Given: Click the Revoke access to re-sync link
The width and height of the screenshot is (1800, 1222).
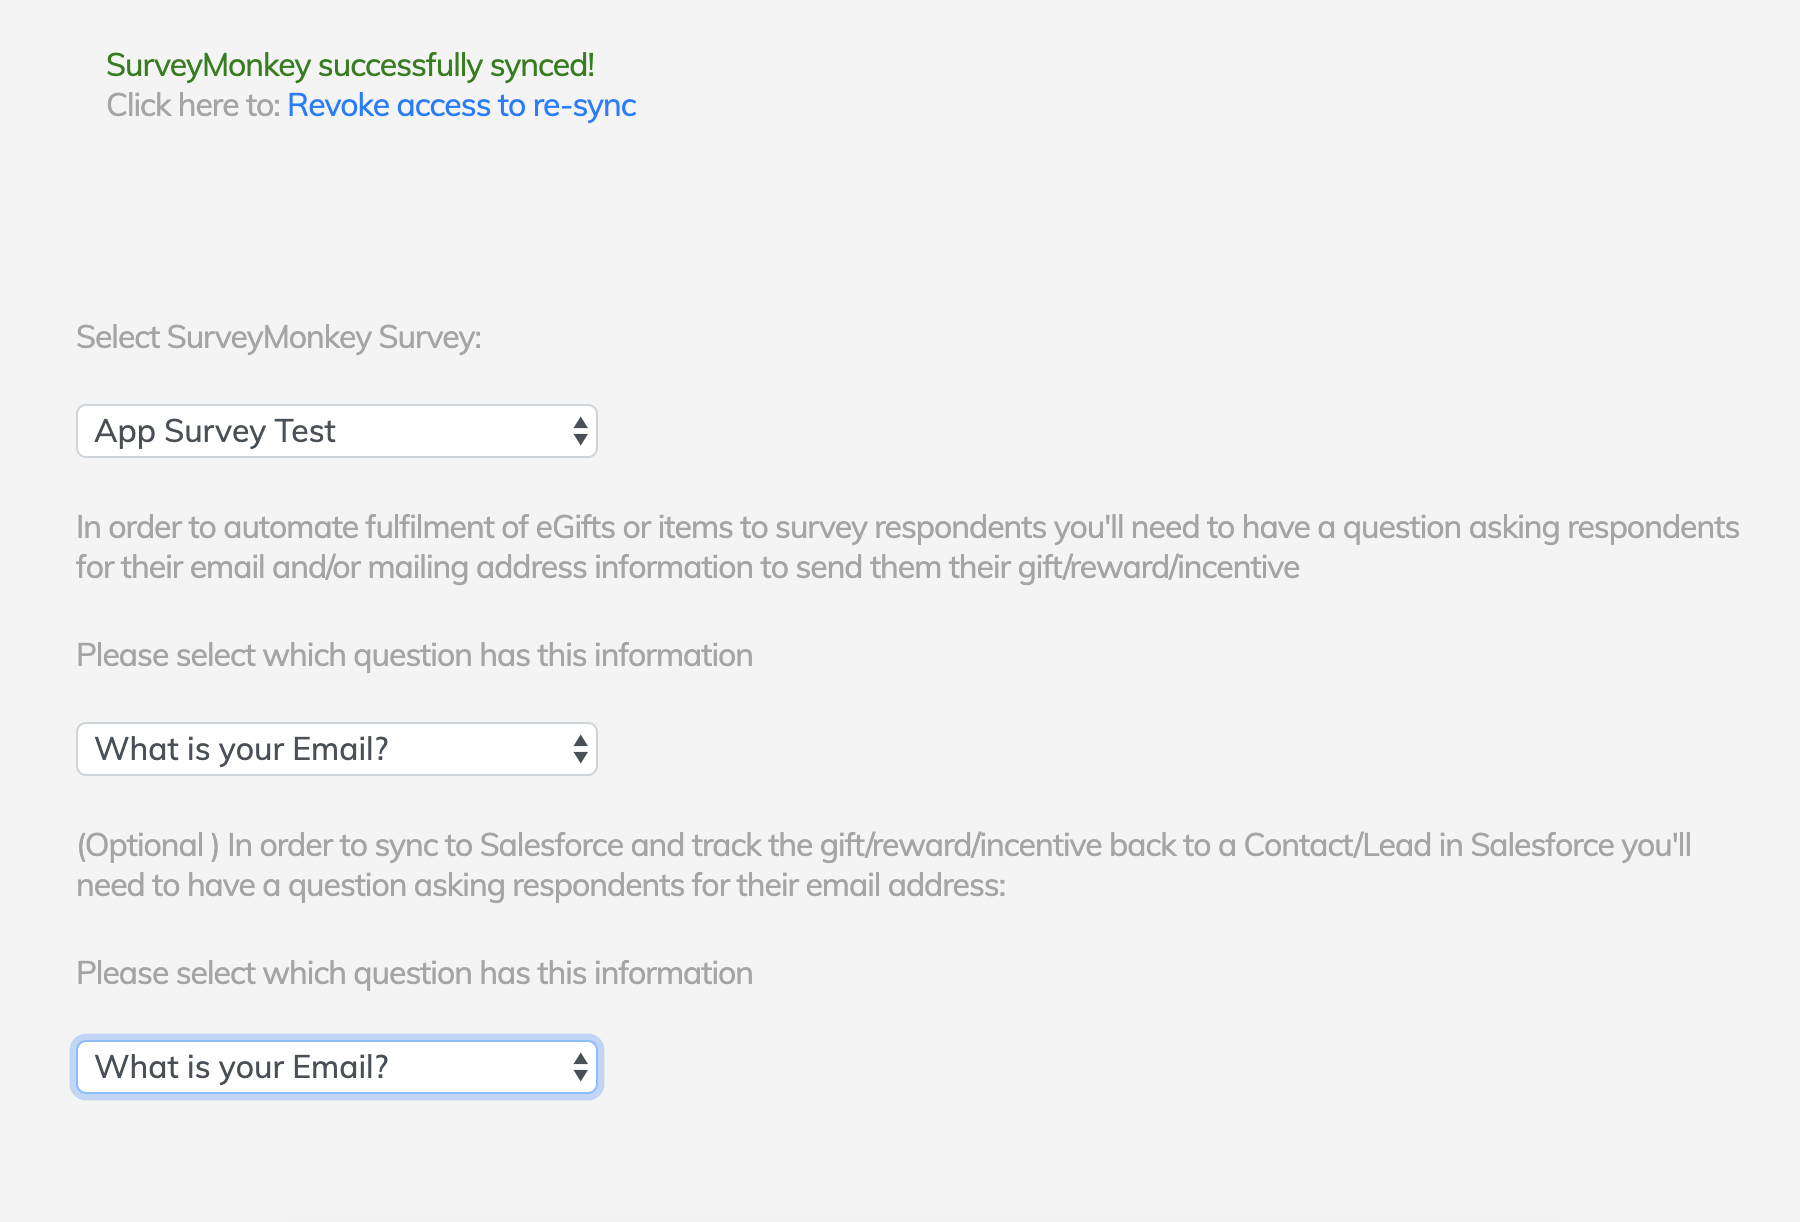Looking at the screenshot, I should coord(461,104).
